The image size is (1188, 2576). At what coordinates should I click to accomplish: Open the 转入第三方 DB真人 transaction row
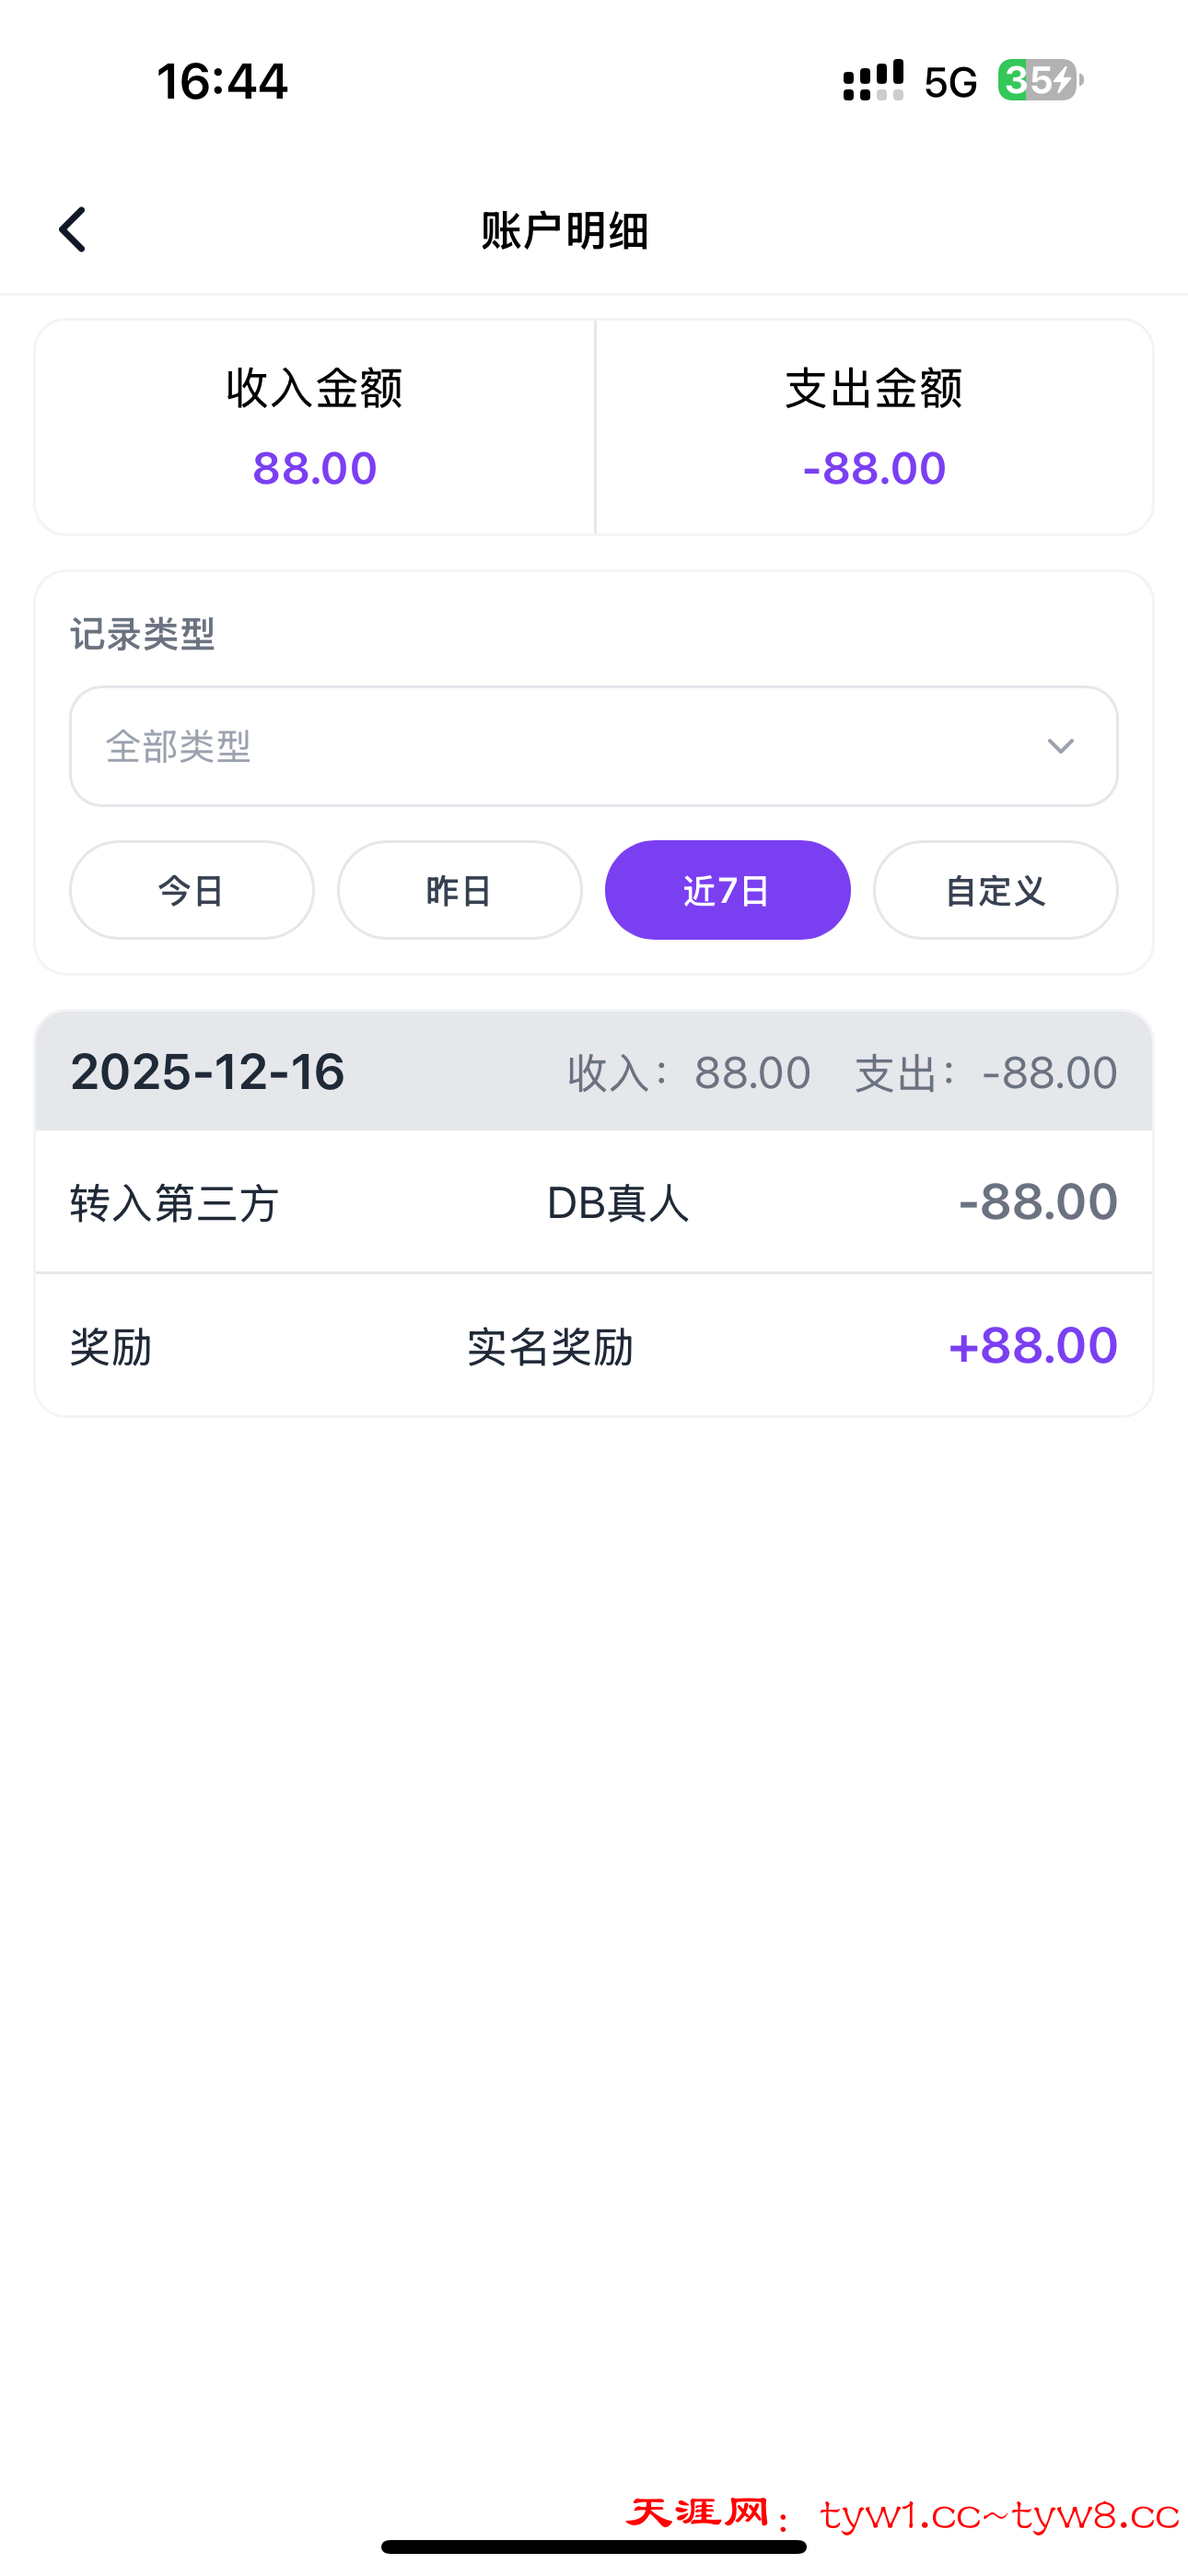click(594, 1202)
